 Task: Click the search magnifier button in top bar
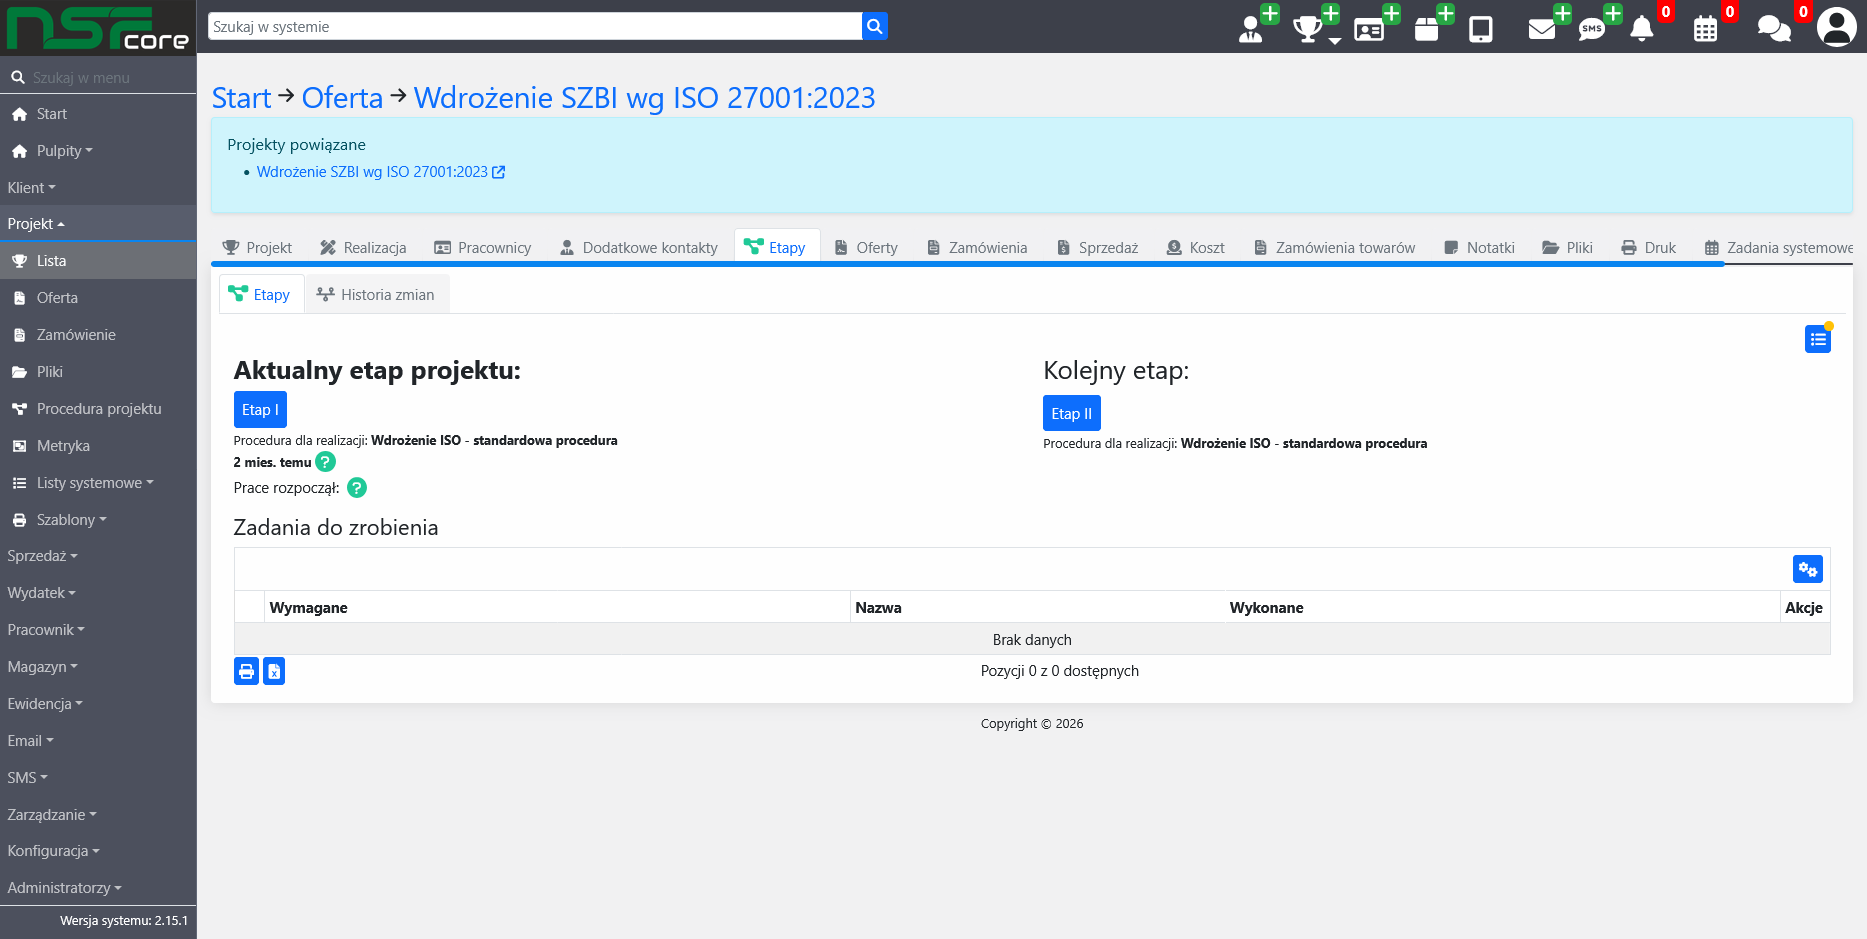874,26
